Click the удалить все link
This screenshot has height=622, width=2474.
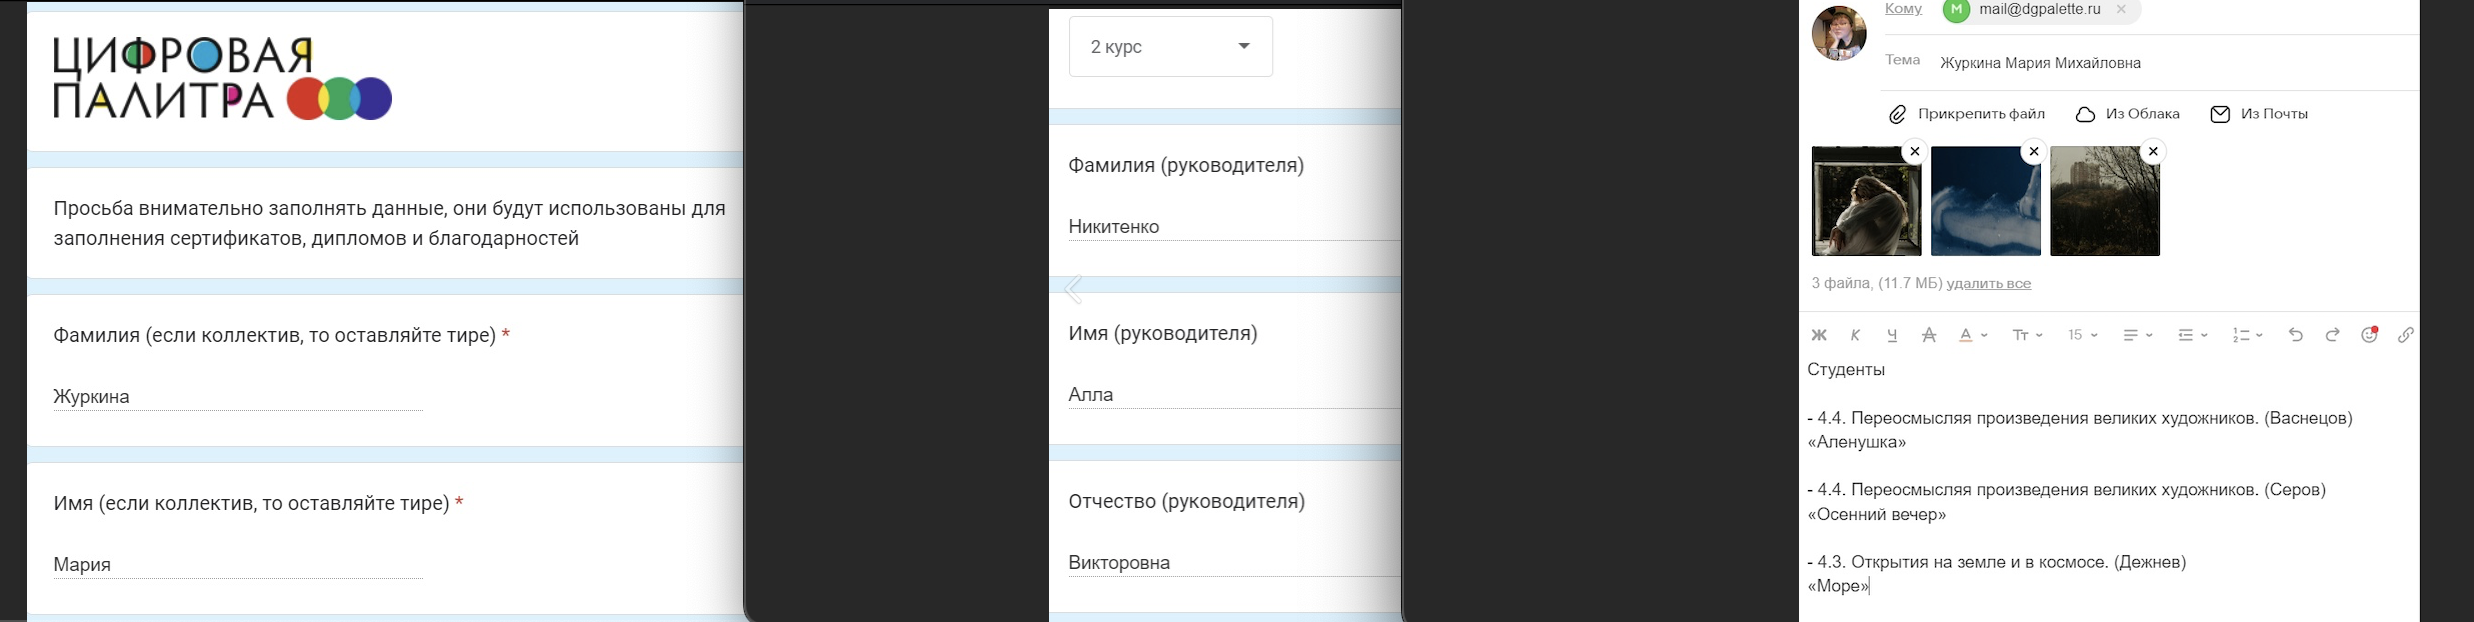click(x=1989, y=284)
